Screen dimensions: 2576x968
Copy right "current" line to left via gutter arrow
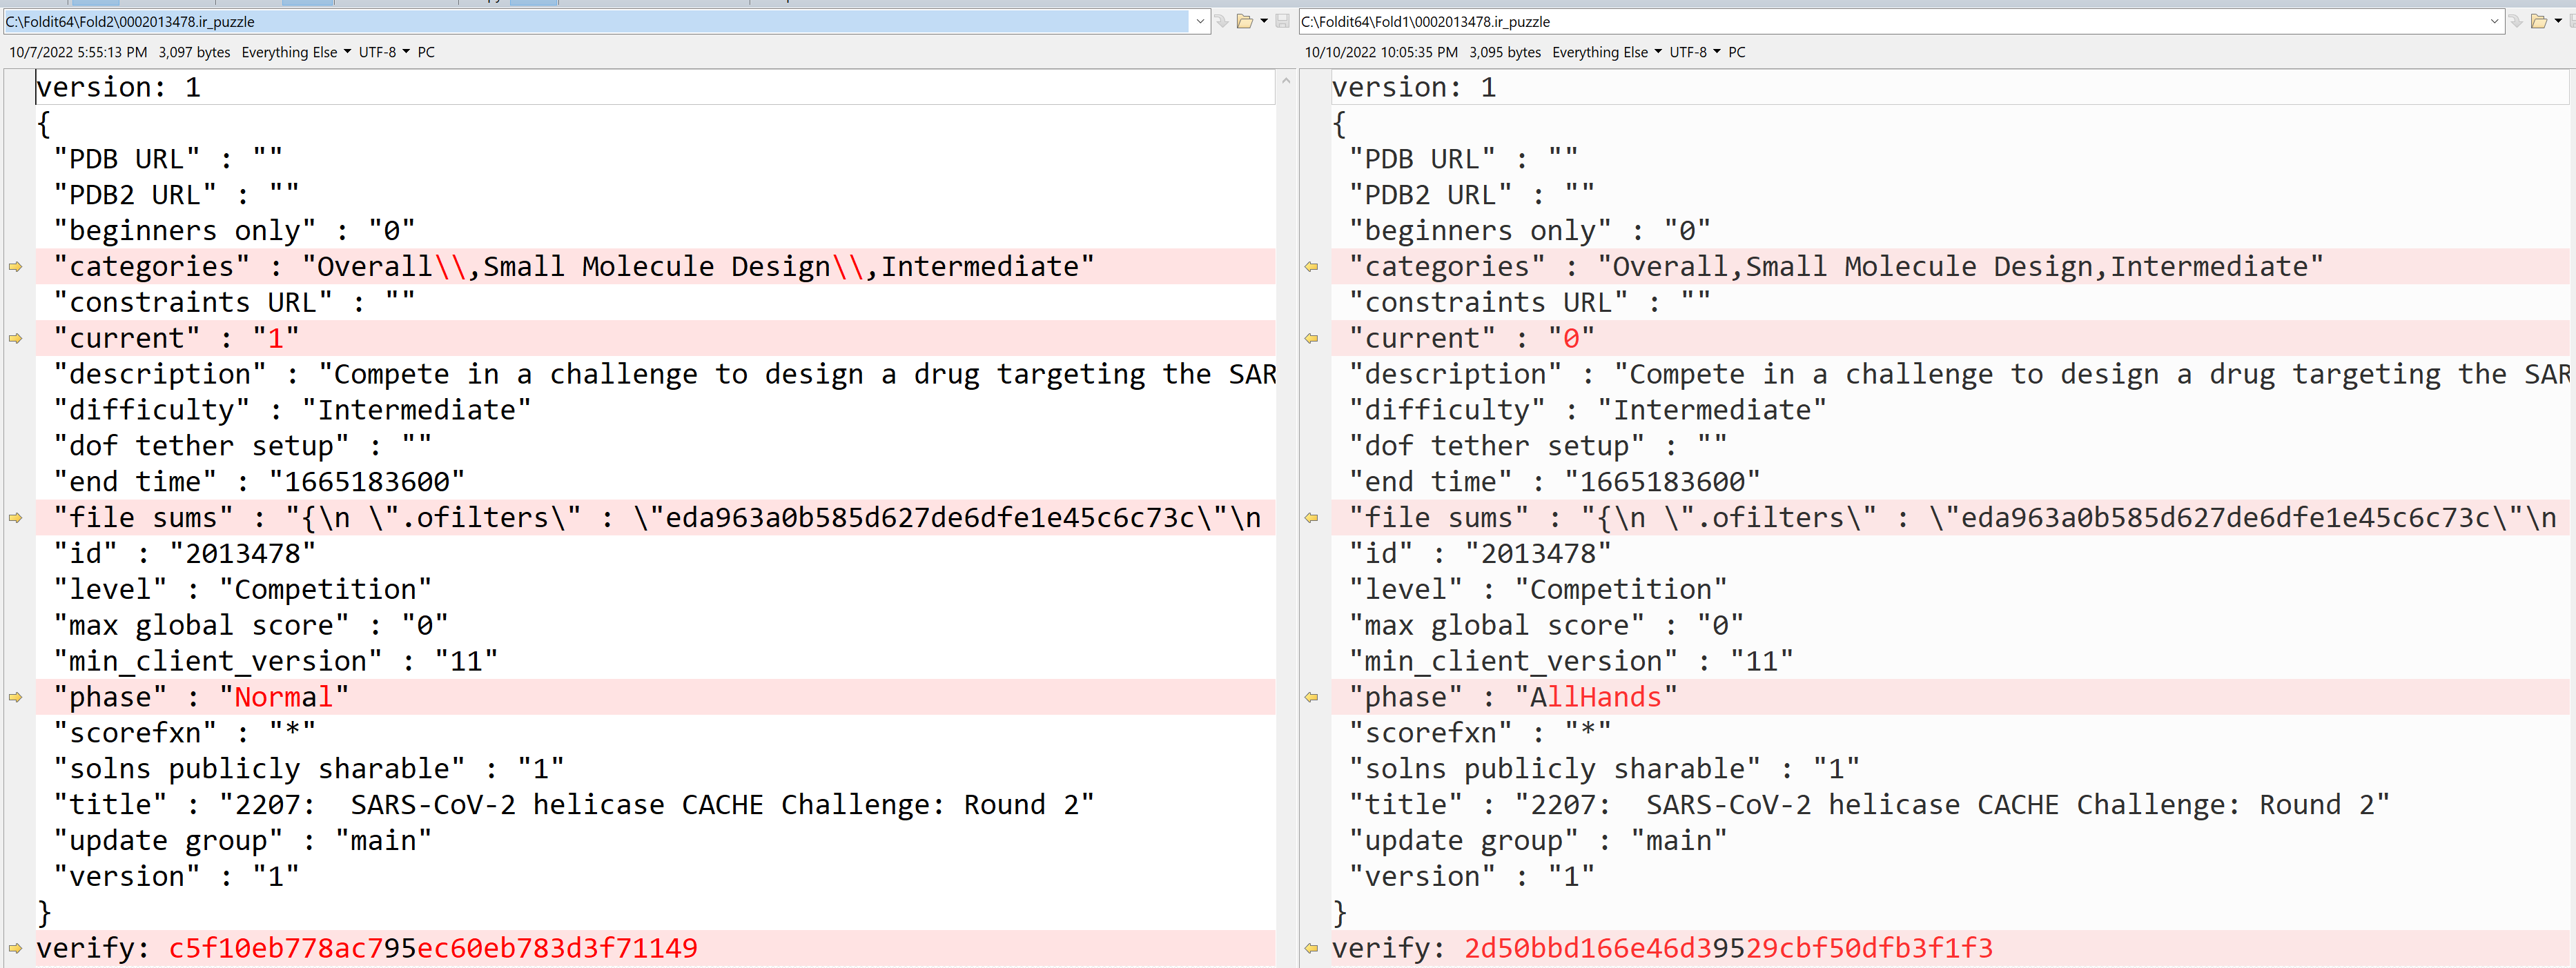1311,339
